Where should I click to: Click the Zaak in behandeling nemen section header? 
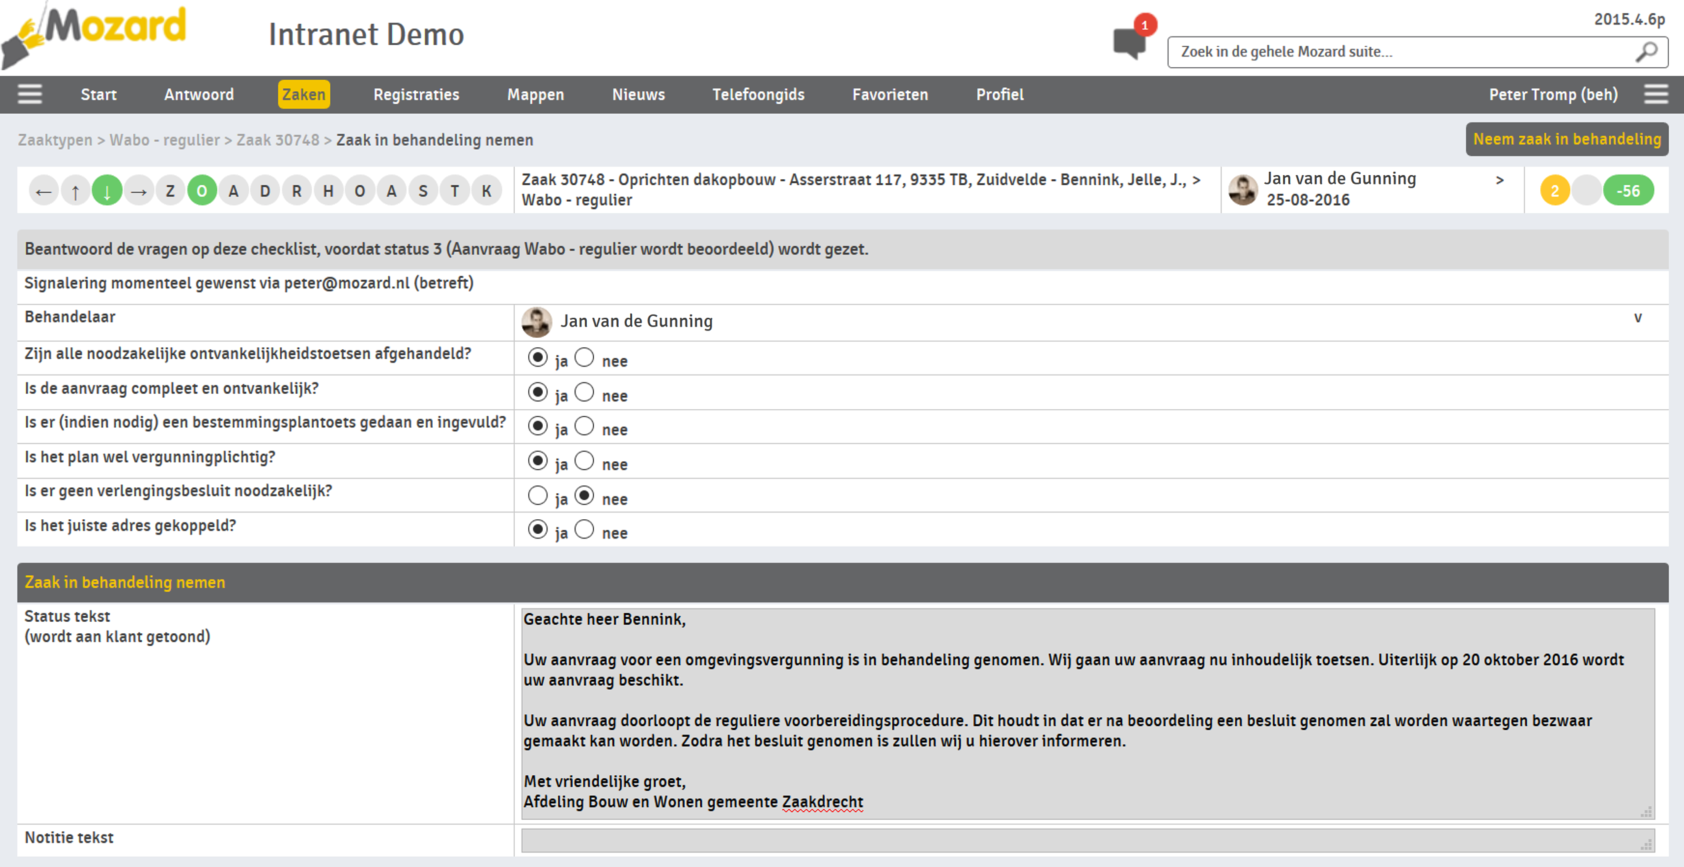pyautogui.click(x=842, y=582)
